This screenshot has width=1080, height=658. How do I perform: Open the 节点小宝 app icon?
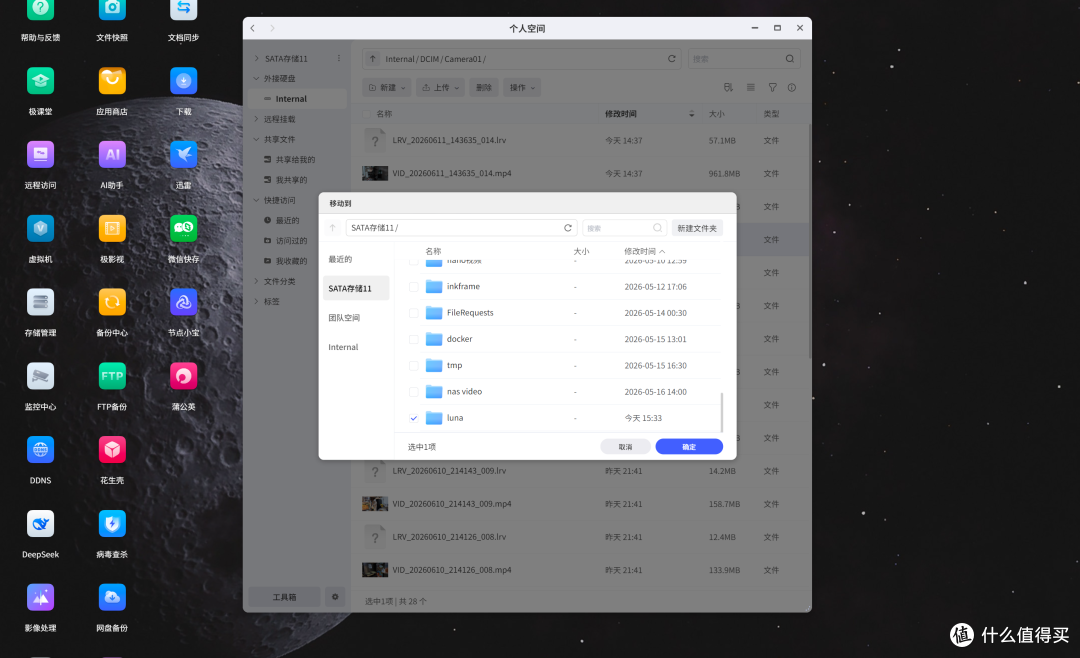(183, 302)
